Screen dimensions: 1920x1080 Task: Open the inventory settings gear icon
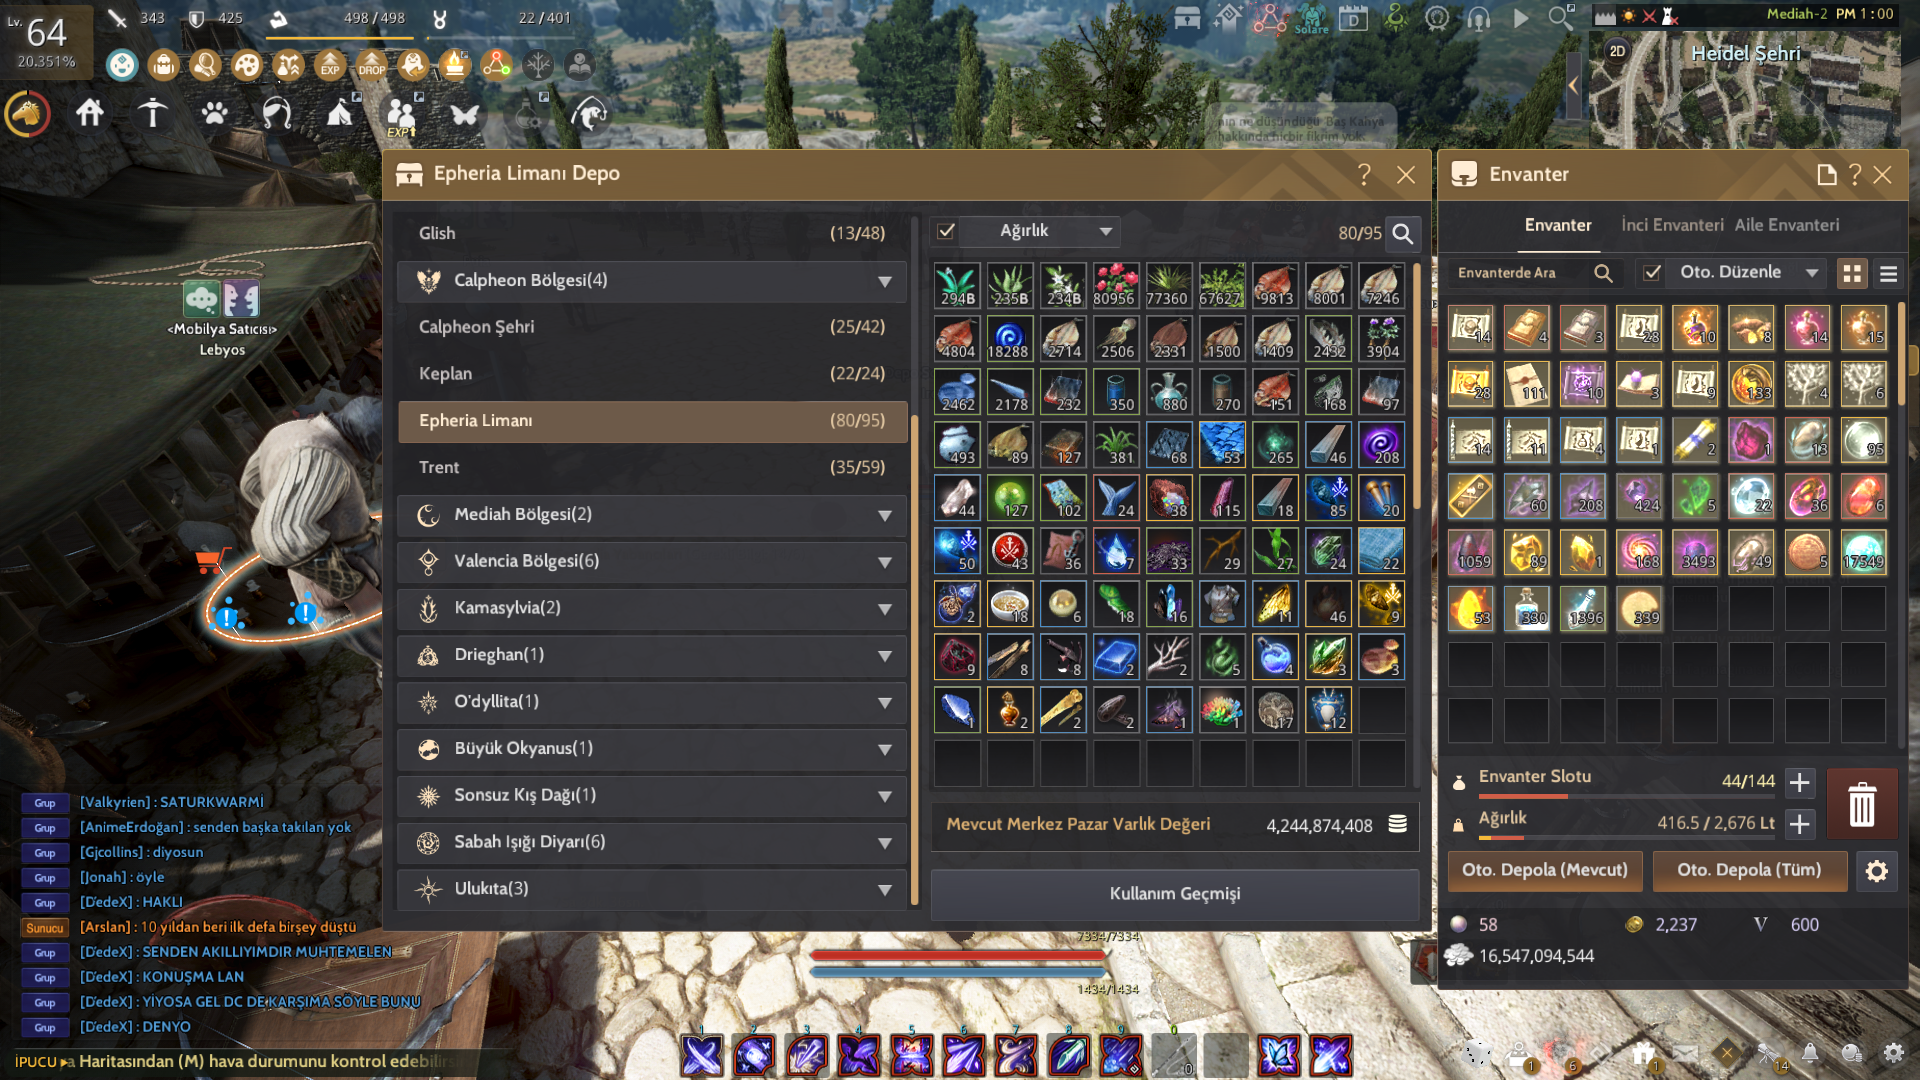1877,871
